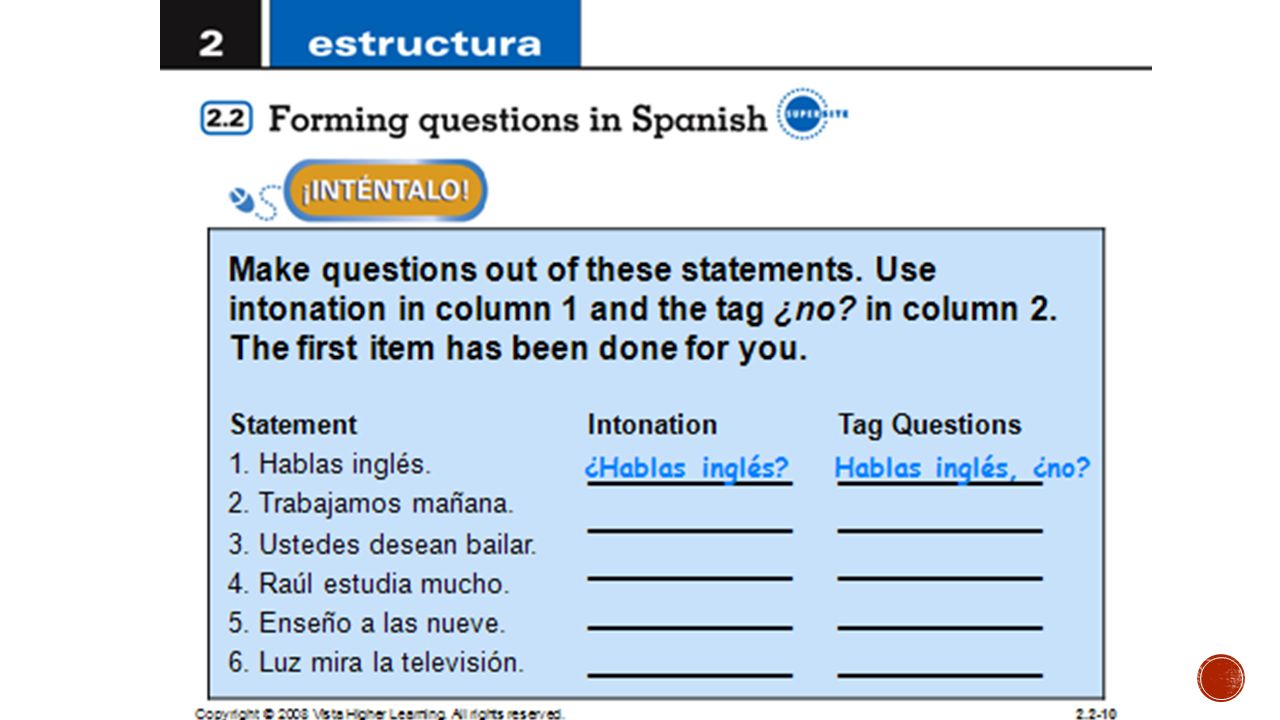The height and width of the screenshot is (720, 1280).
Task: Click the answer ¿Hablas inglés? in blue
Action: [687, 468]
